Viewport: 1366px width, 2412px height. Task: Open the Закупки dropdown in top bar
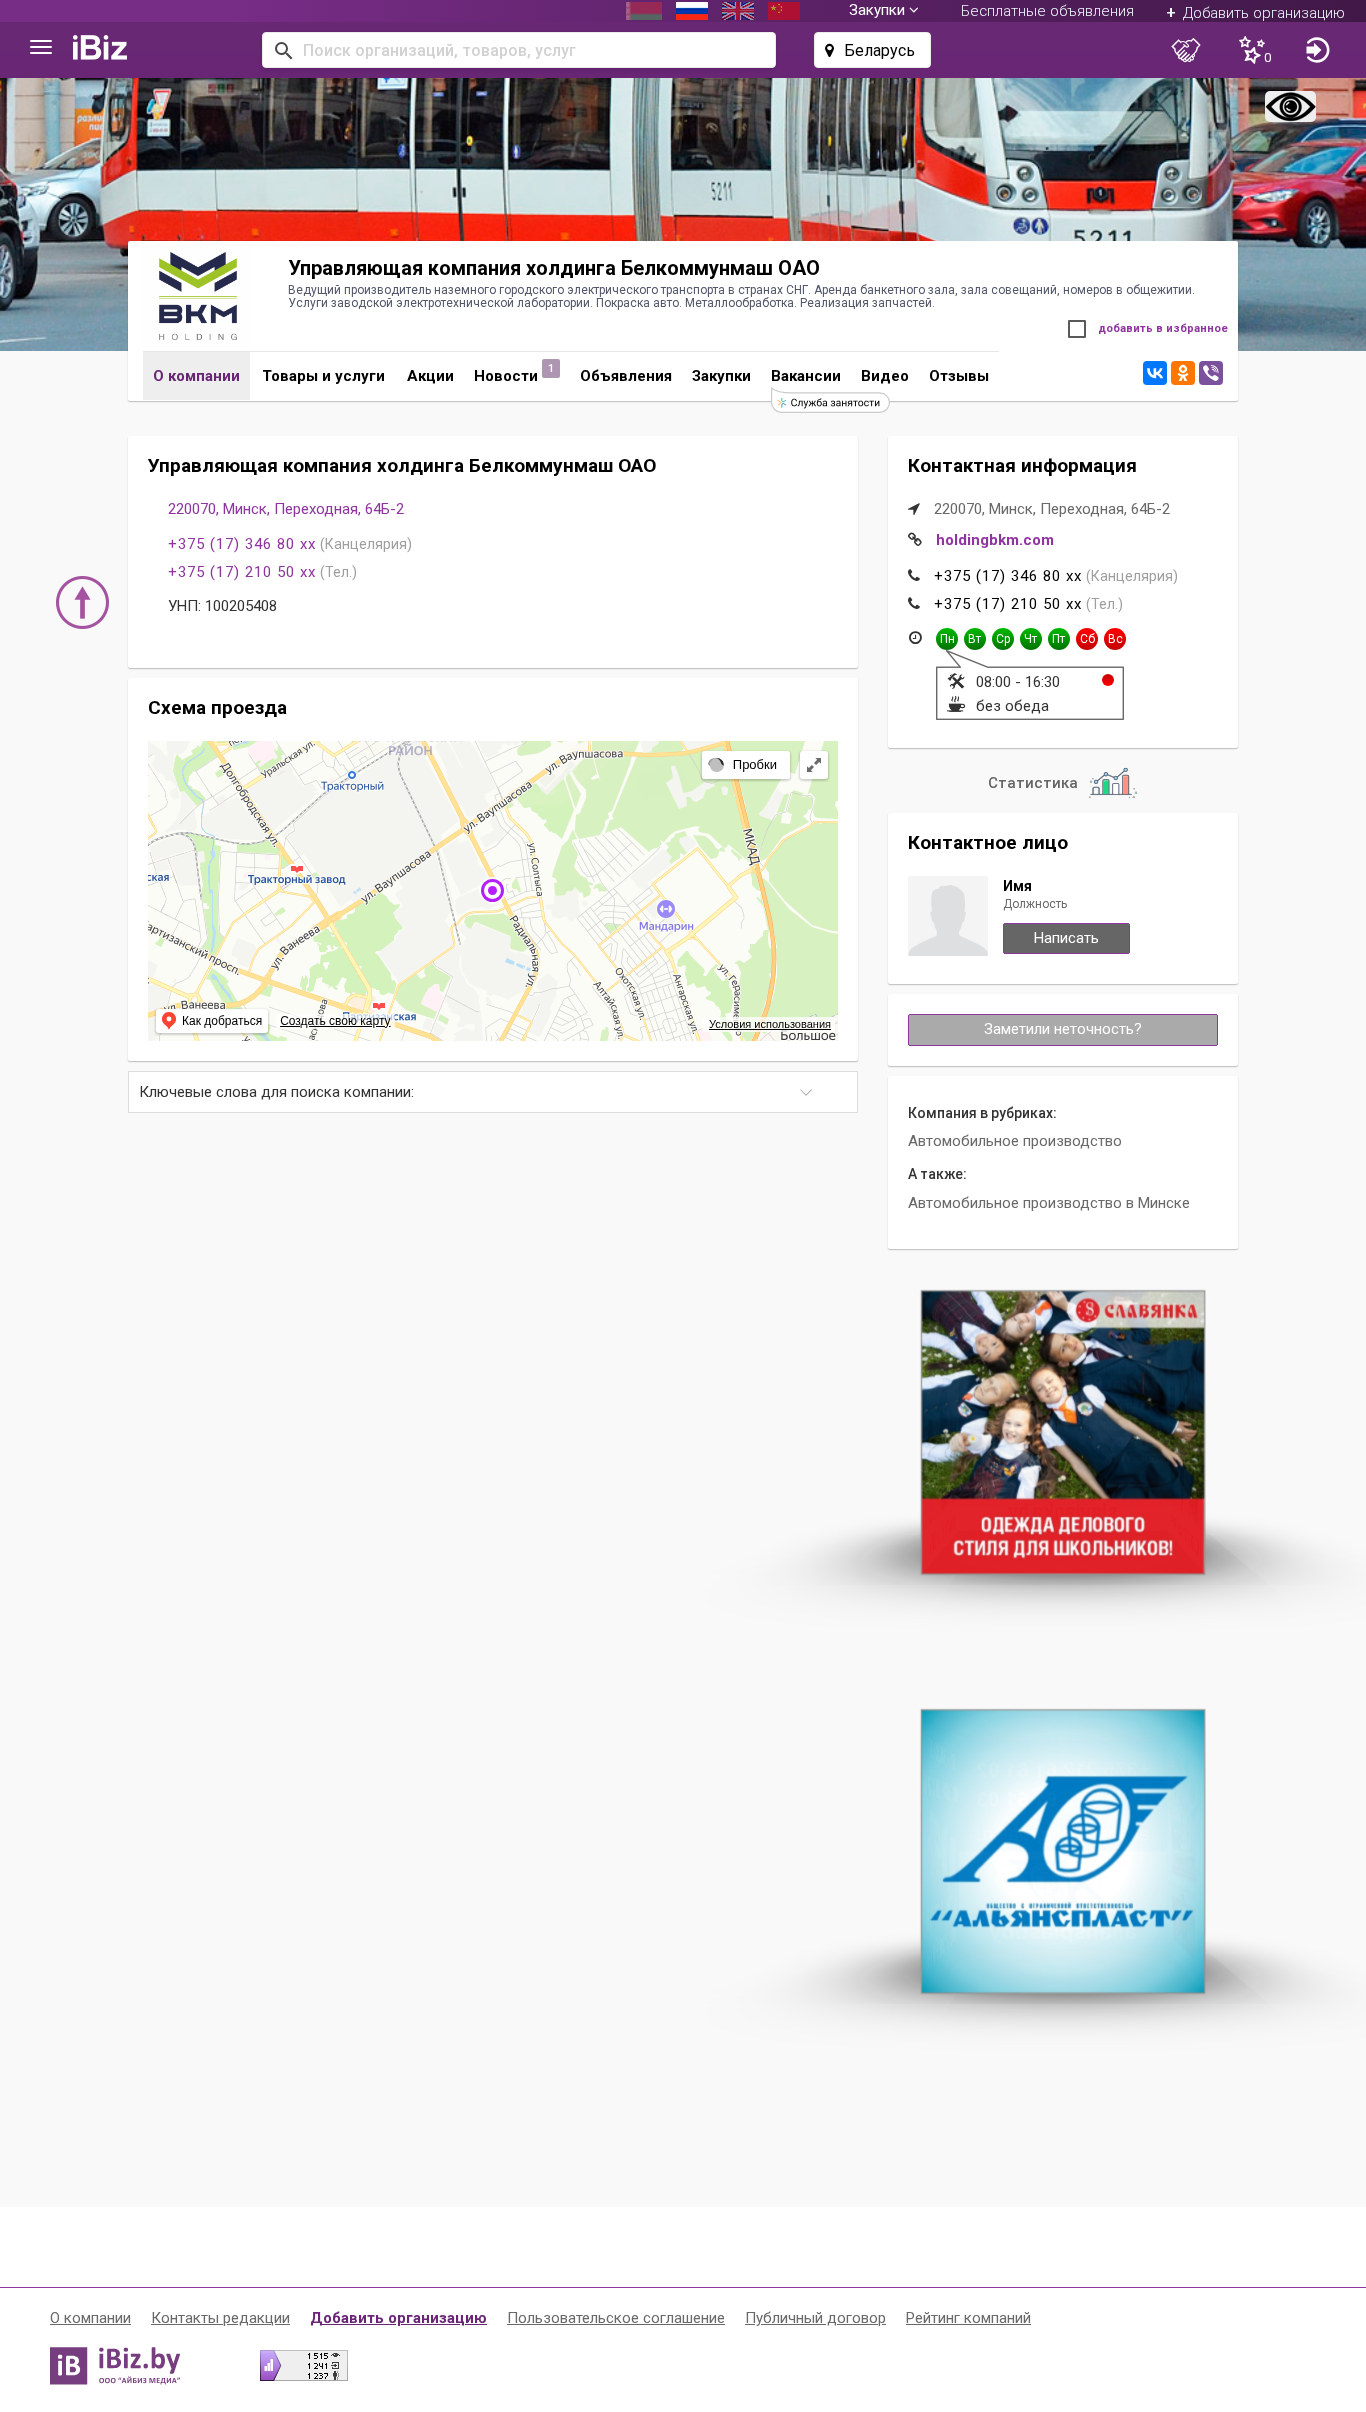[883, 11]
